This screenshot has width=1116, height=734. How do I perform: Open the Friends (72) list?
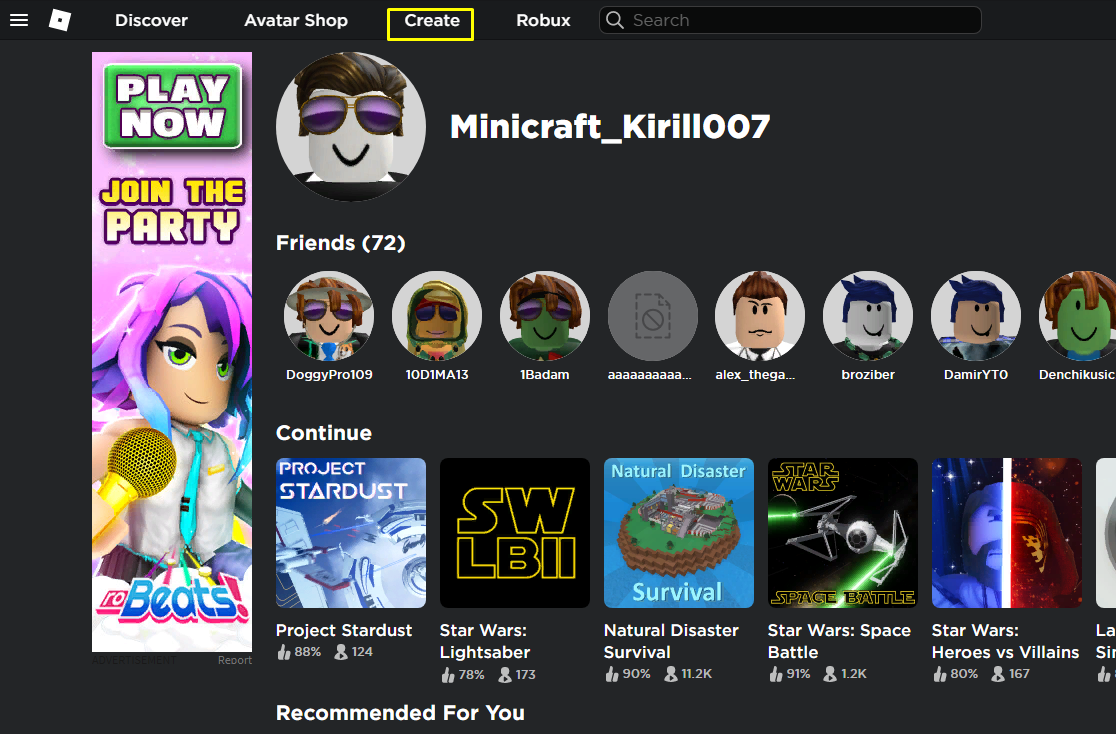pos(340,243)
